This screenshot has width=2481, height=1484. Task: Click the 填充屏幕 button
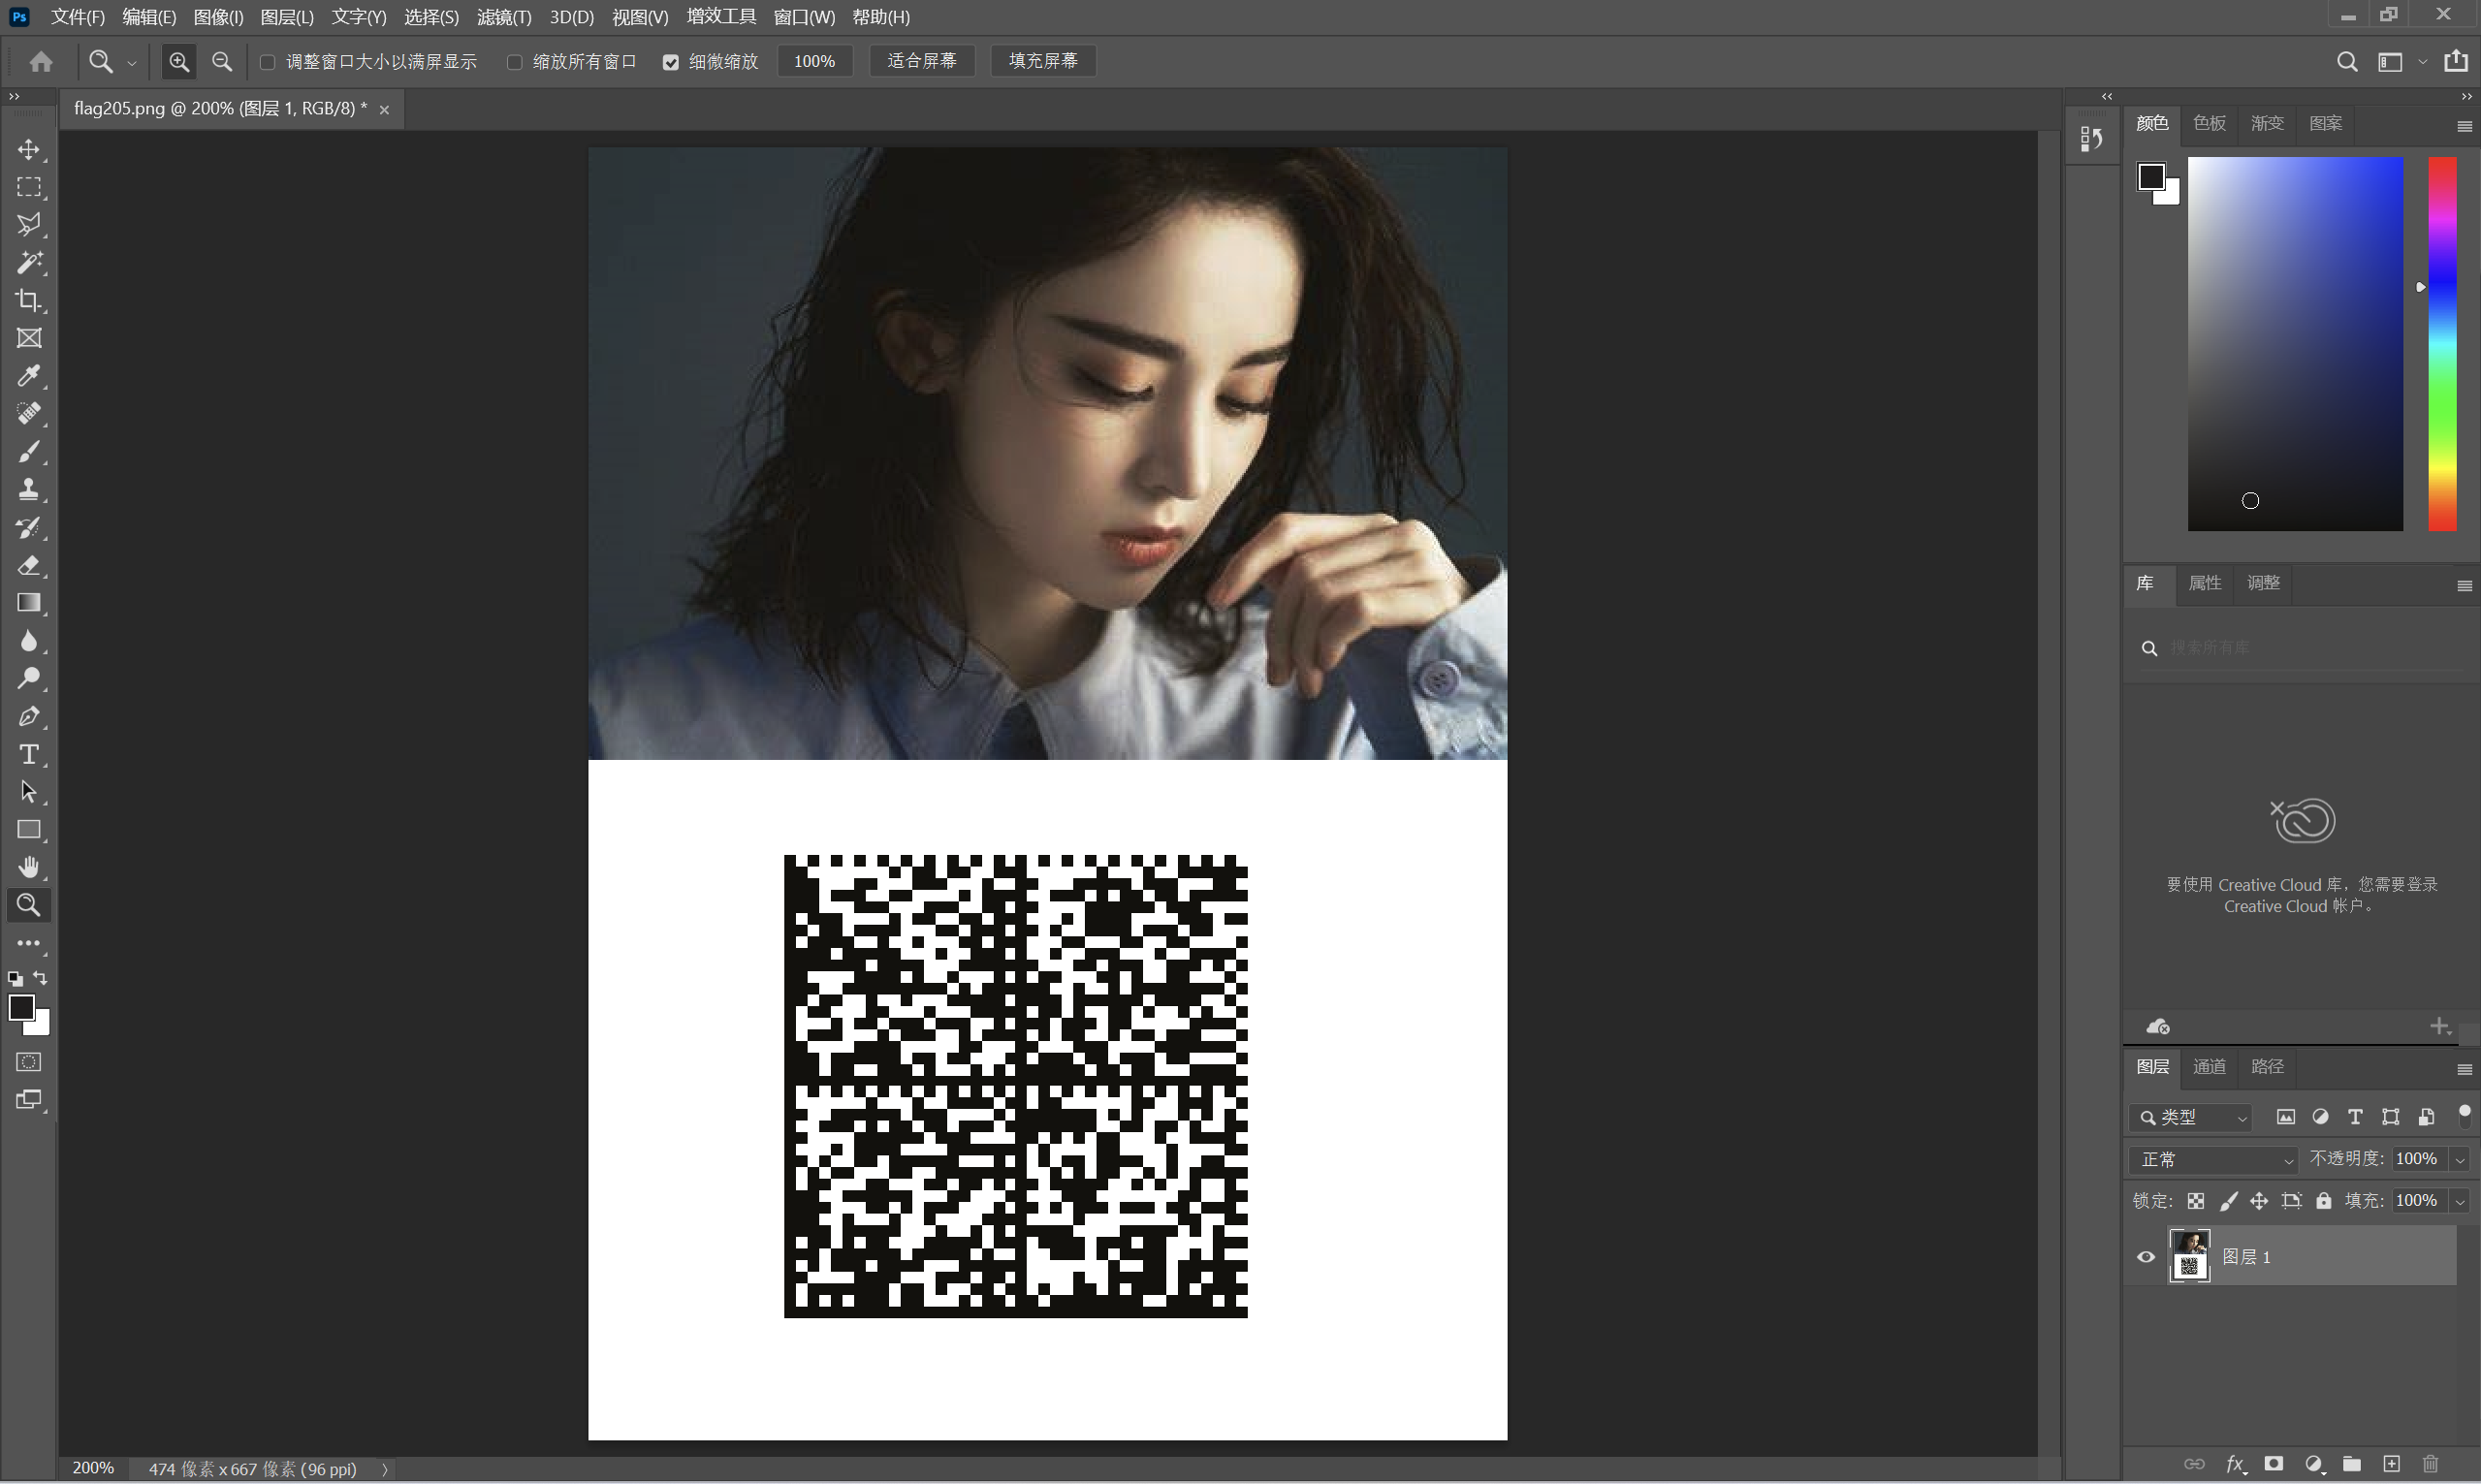point(1043,62)
